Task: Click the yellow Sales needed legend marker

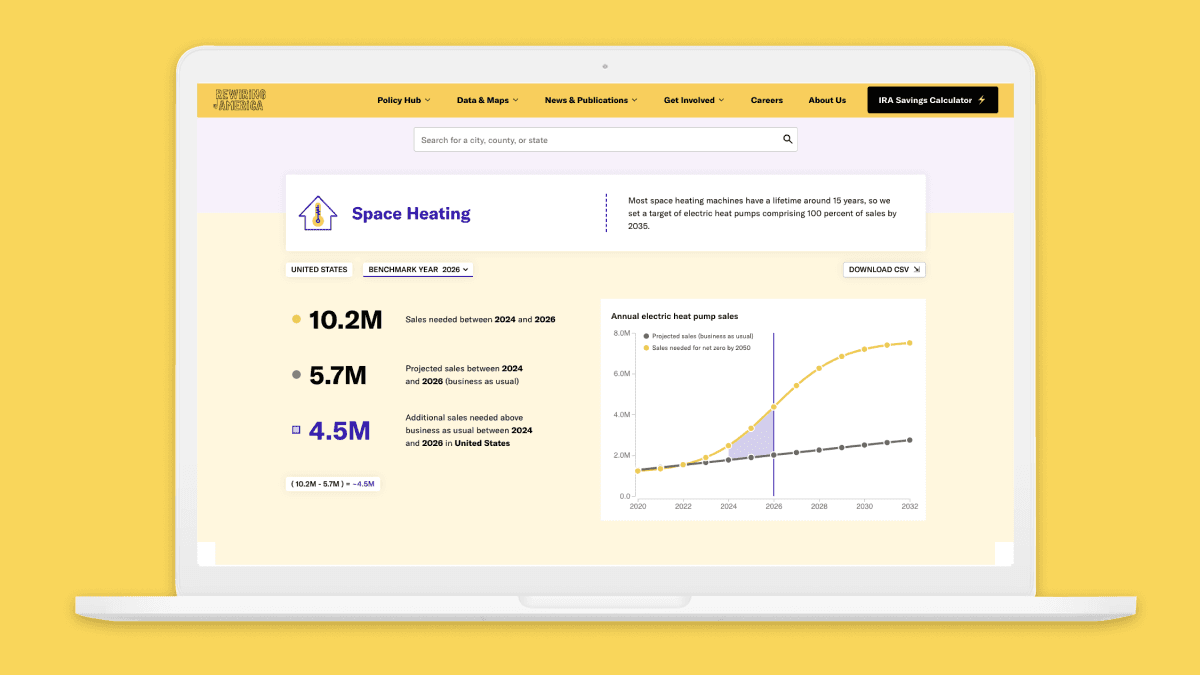Action: pos(646,348)
